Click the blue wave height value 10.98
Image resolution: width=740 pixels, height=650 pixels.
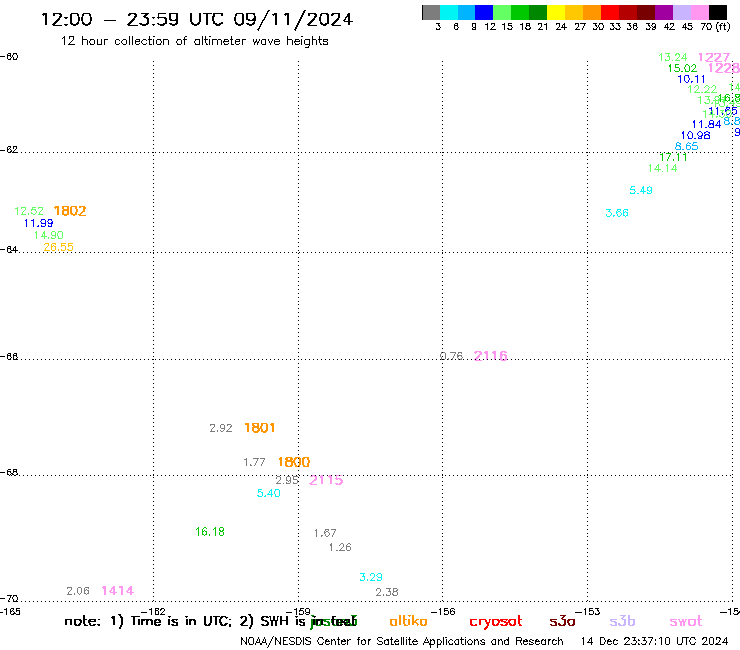[x=695, y=135]
